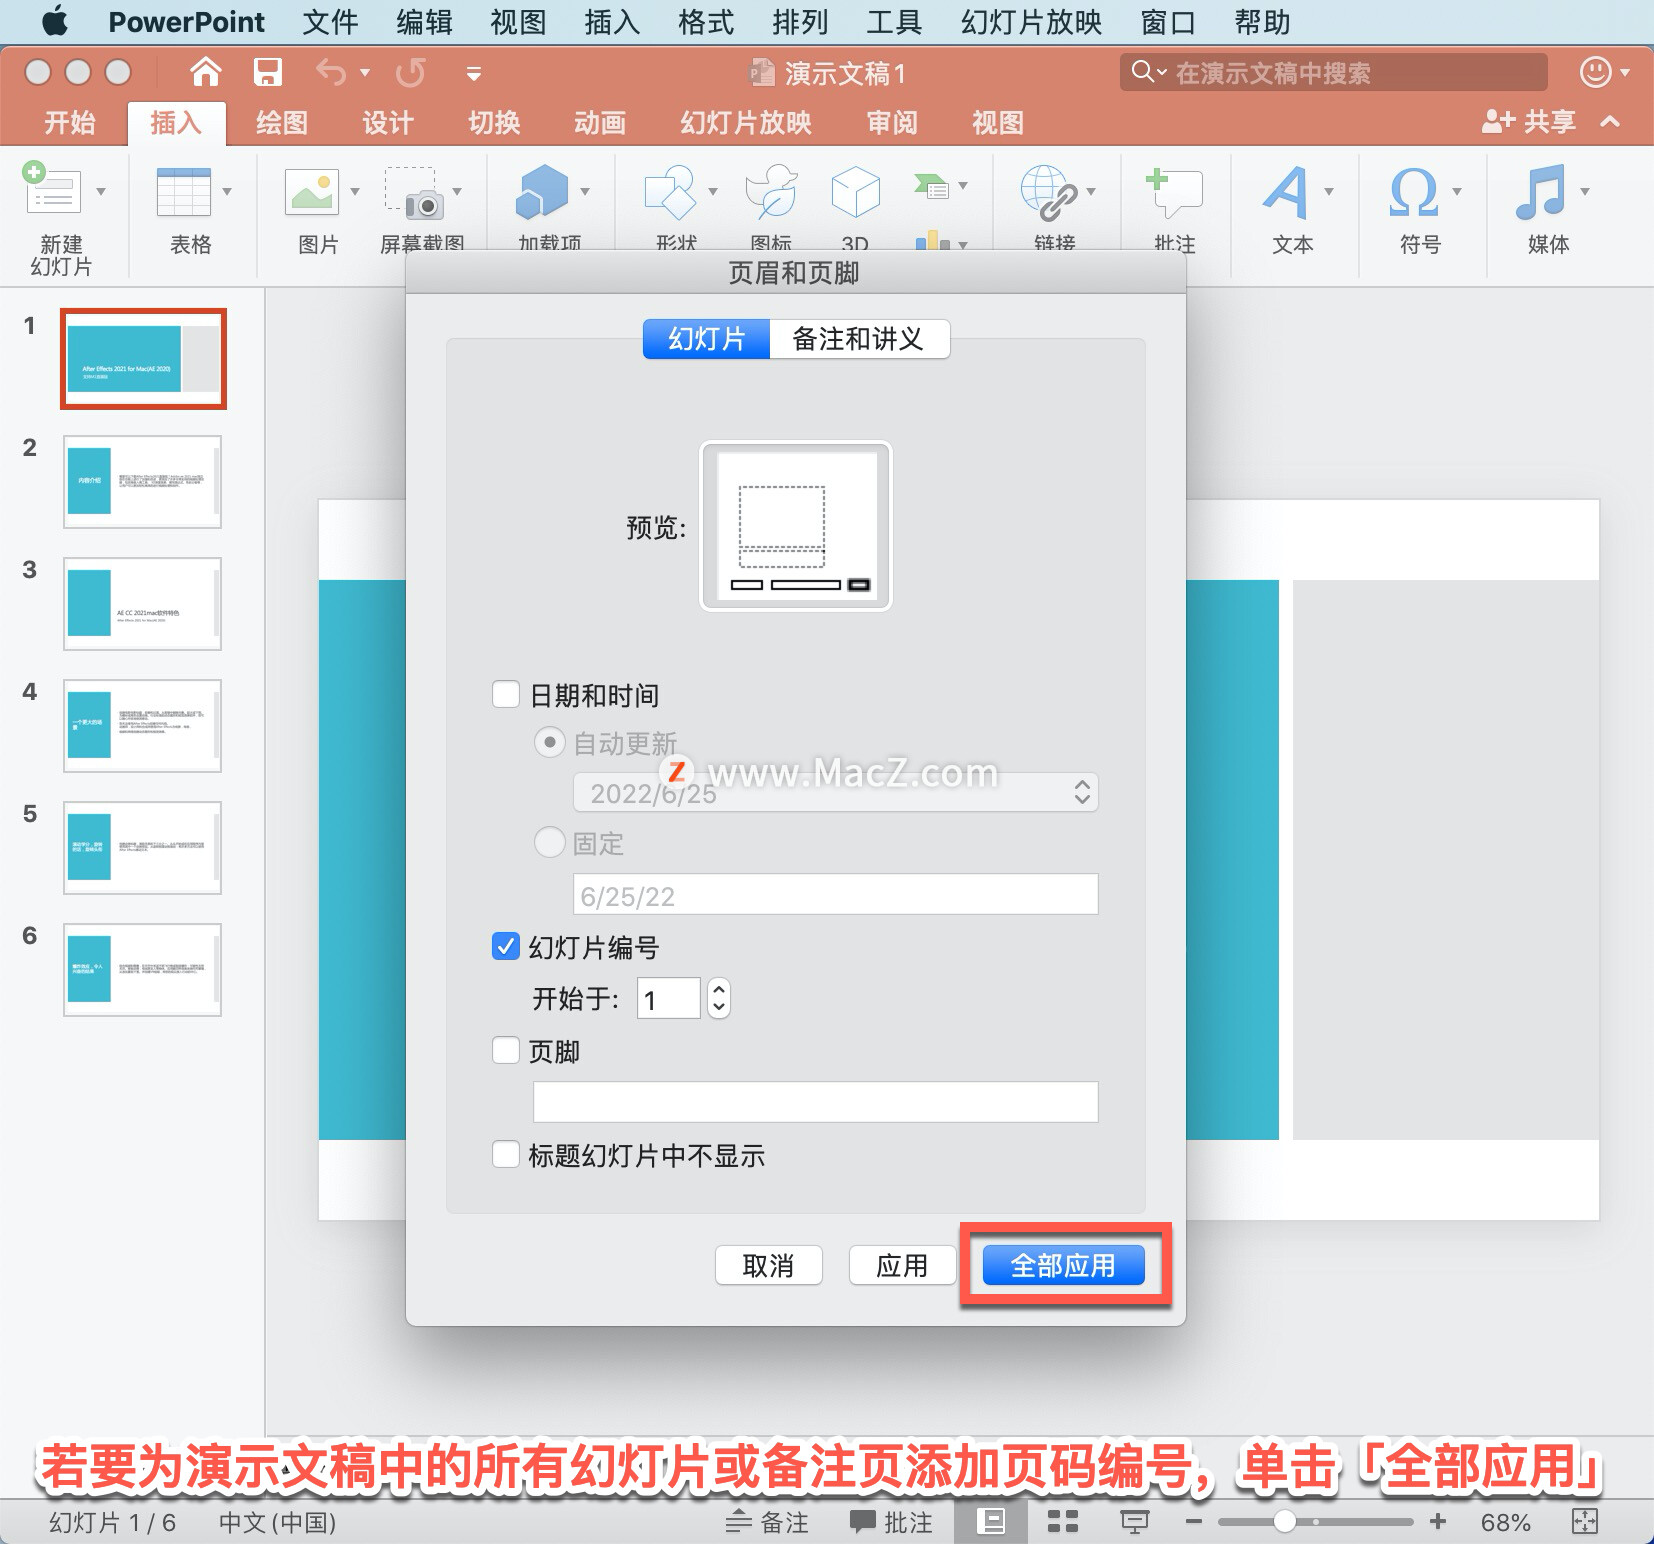Open the Customize Quick Access Toolbar dropdown
1654x1544 pixels.
point(474,73)
